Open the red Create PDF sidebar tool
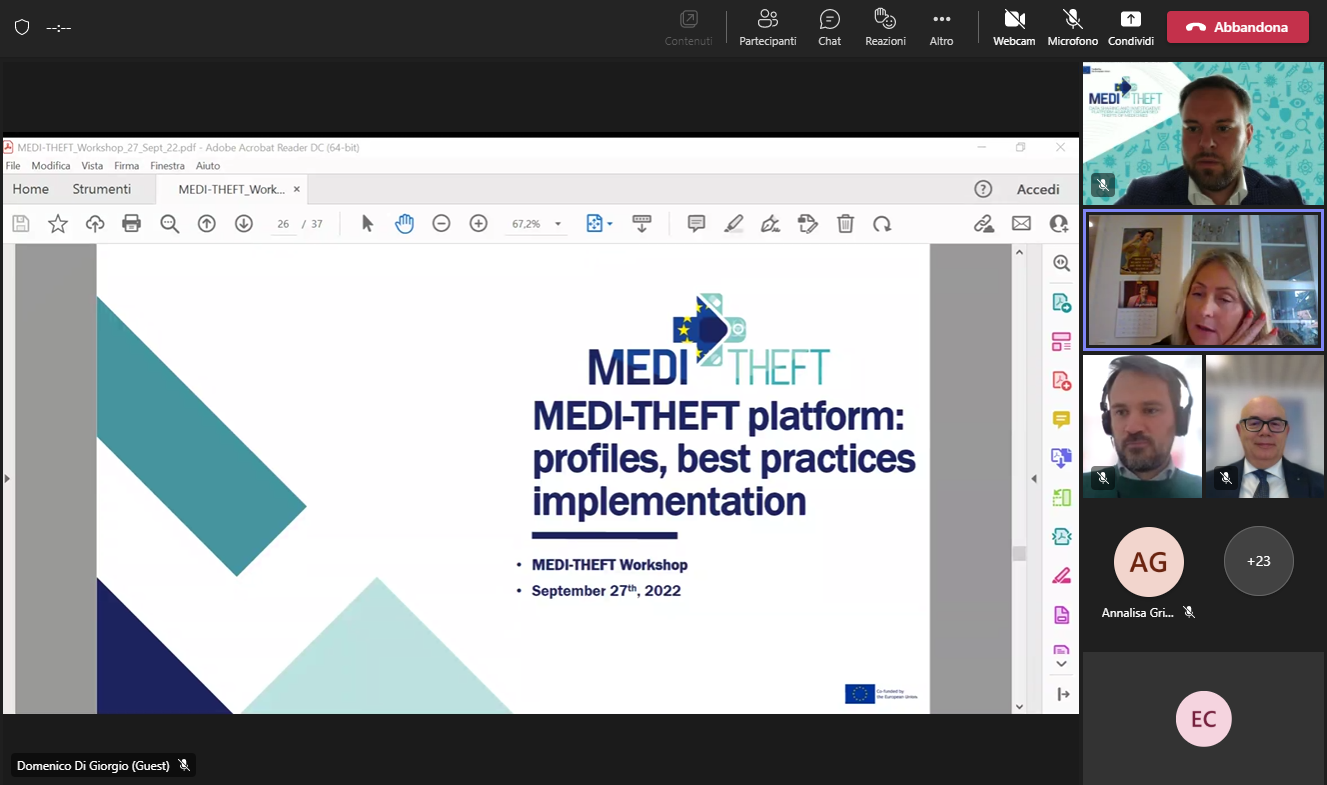The height and width of the screenshot is (785, 1327). pyautogui.click(x=1061, y=381)
